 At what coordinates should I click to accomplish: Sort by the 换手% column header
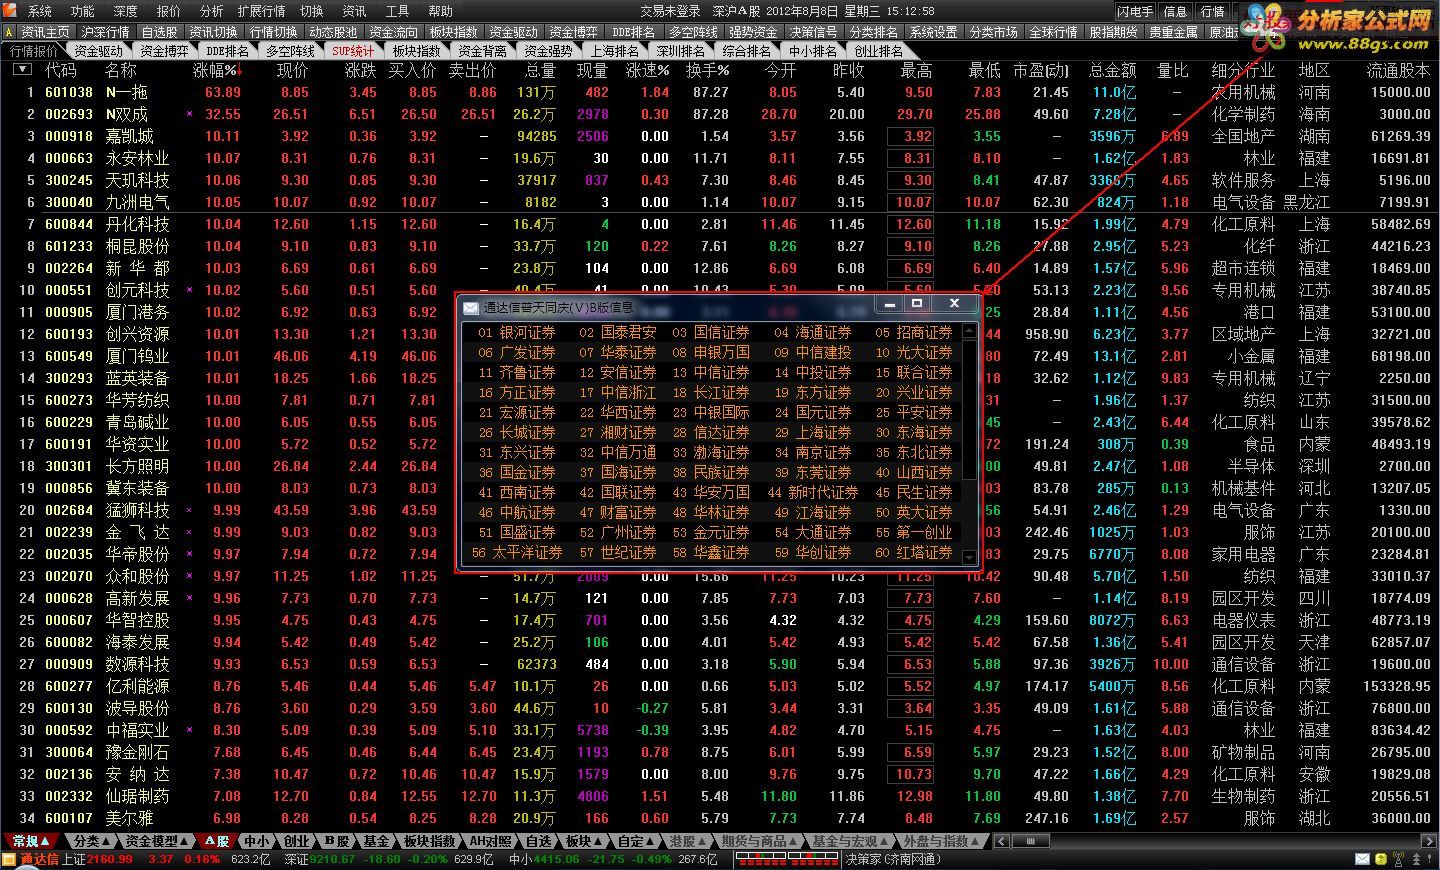(x=707, y=70)
